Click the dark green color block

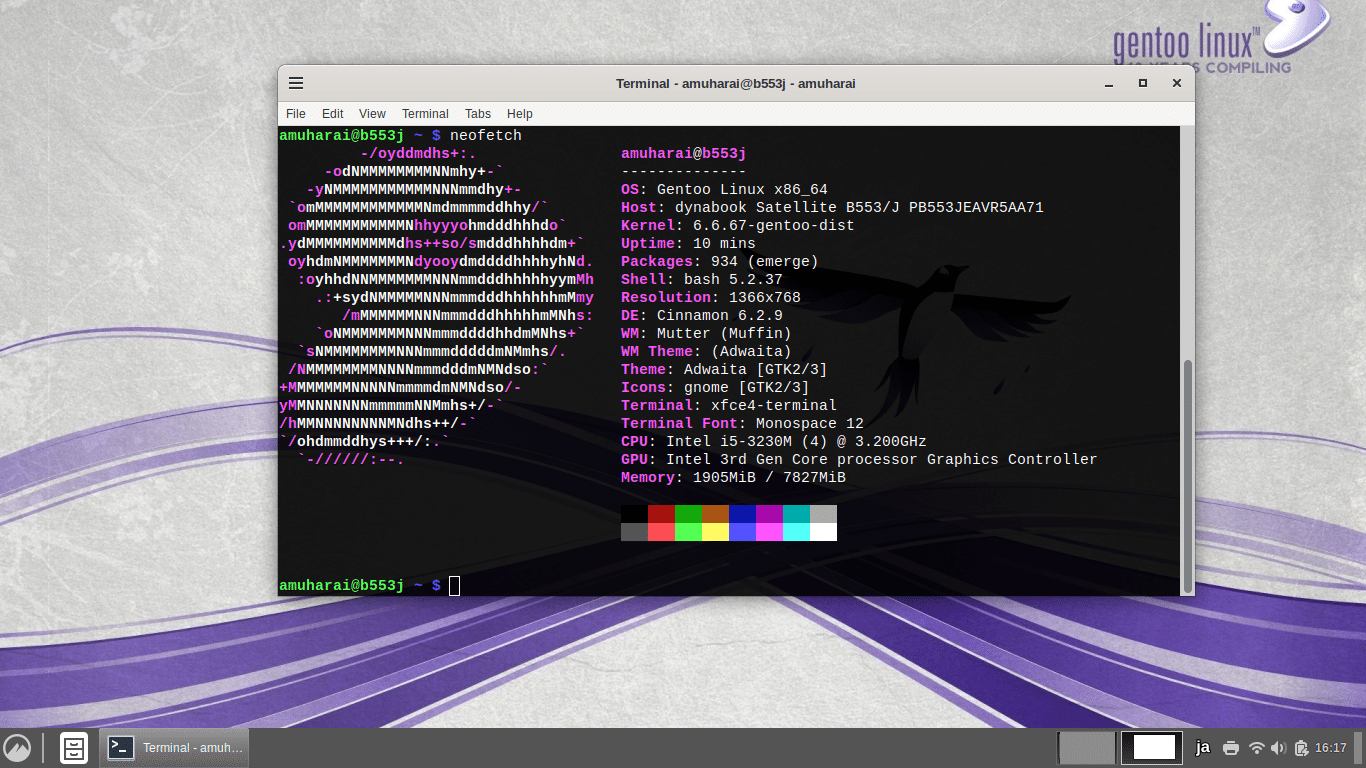[x=688, y=513]
